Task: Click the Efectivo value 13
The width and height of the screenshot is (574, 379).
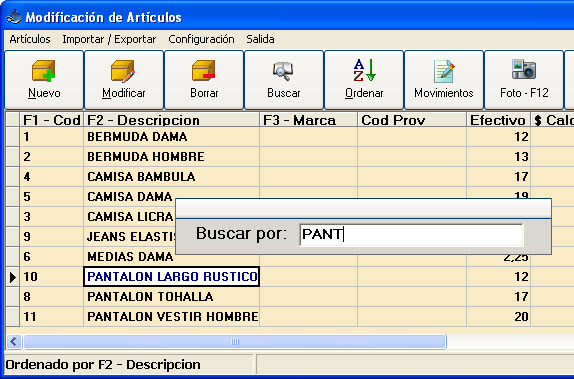Action: (x=499, y=157)
